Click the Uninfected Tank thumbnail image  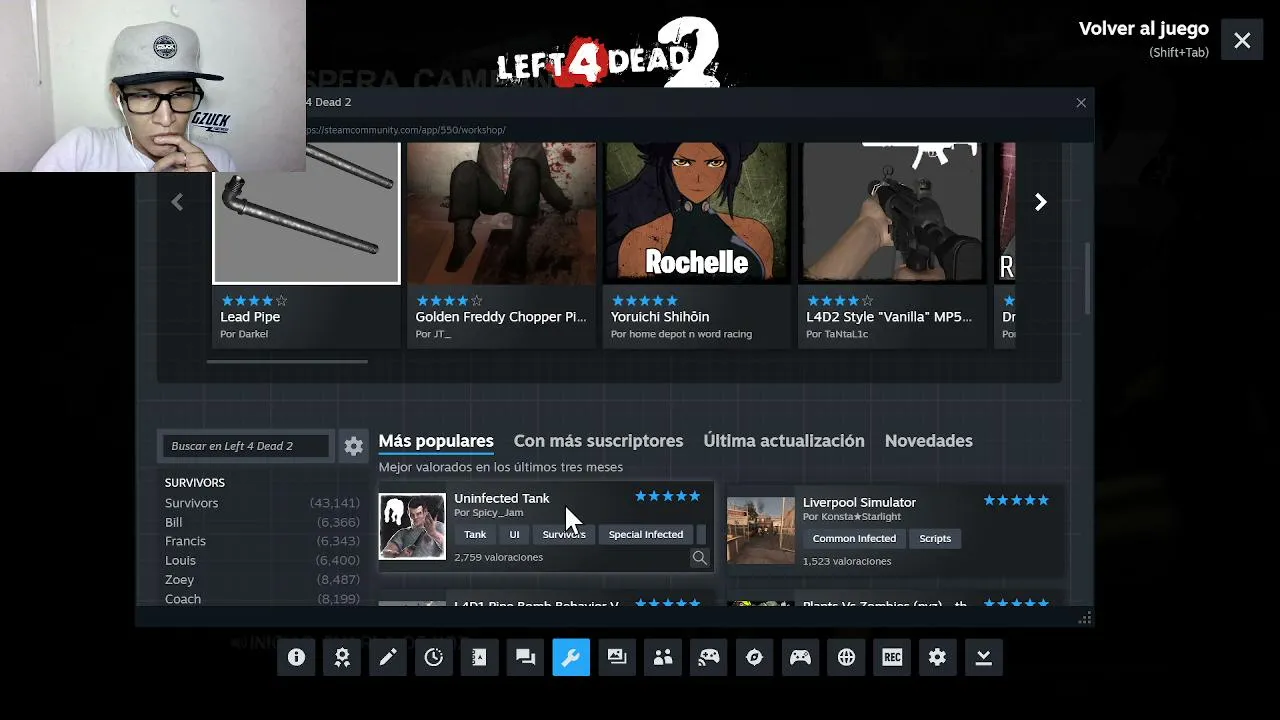pyautogui.click(x=412, y=527)
